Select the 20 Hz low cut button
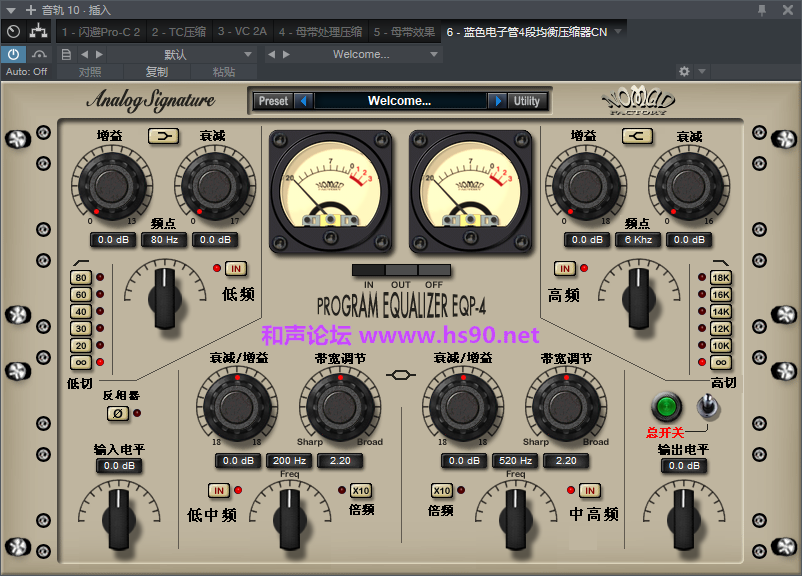802x576 pixels. click(x=81, y=345)
